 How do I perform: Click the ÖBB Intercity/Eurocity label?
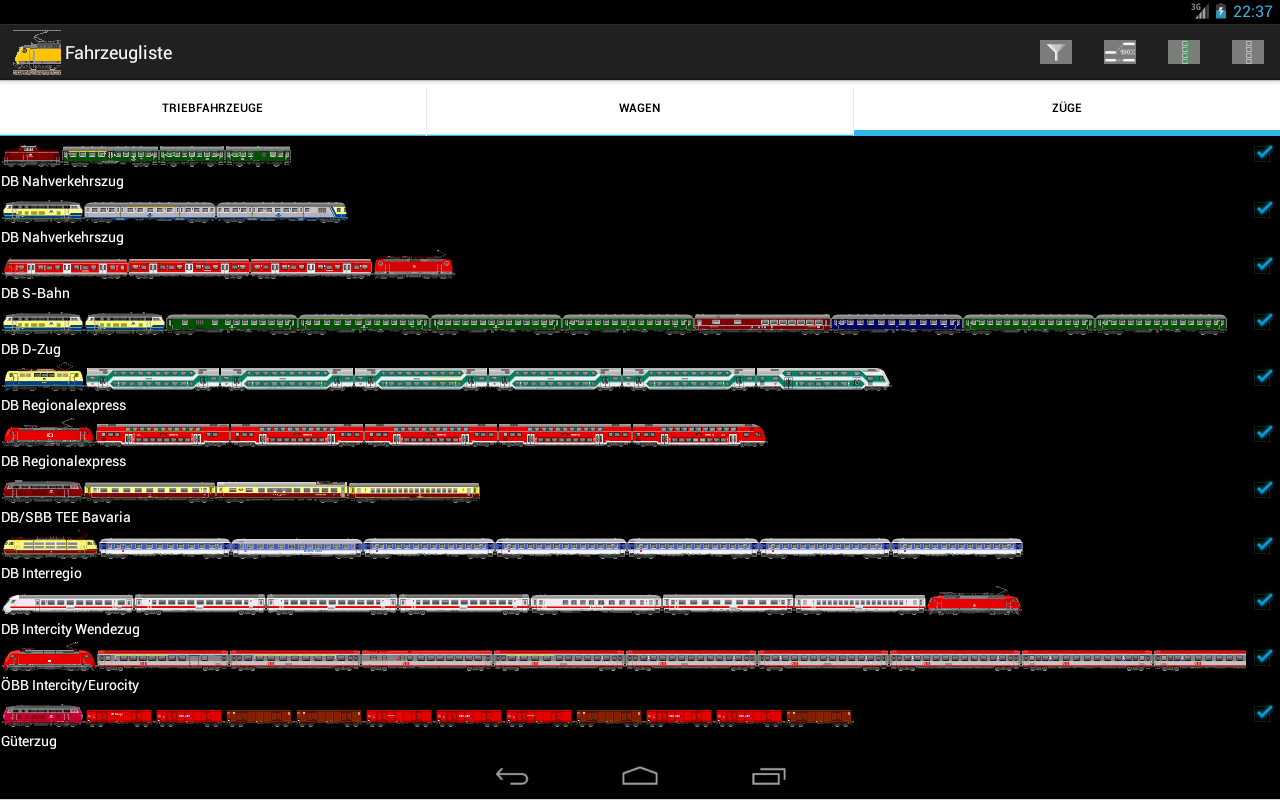(x=70, y=686)
